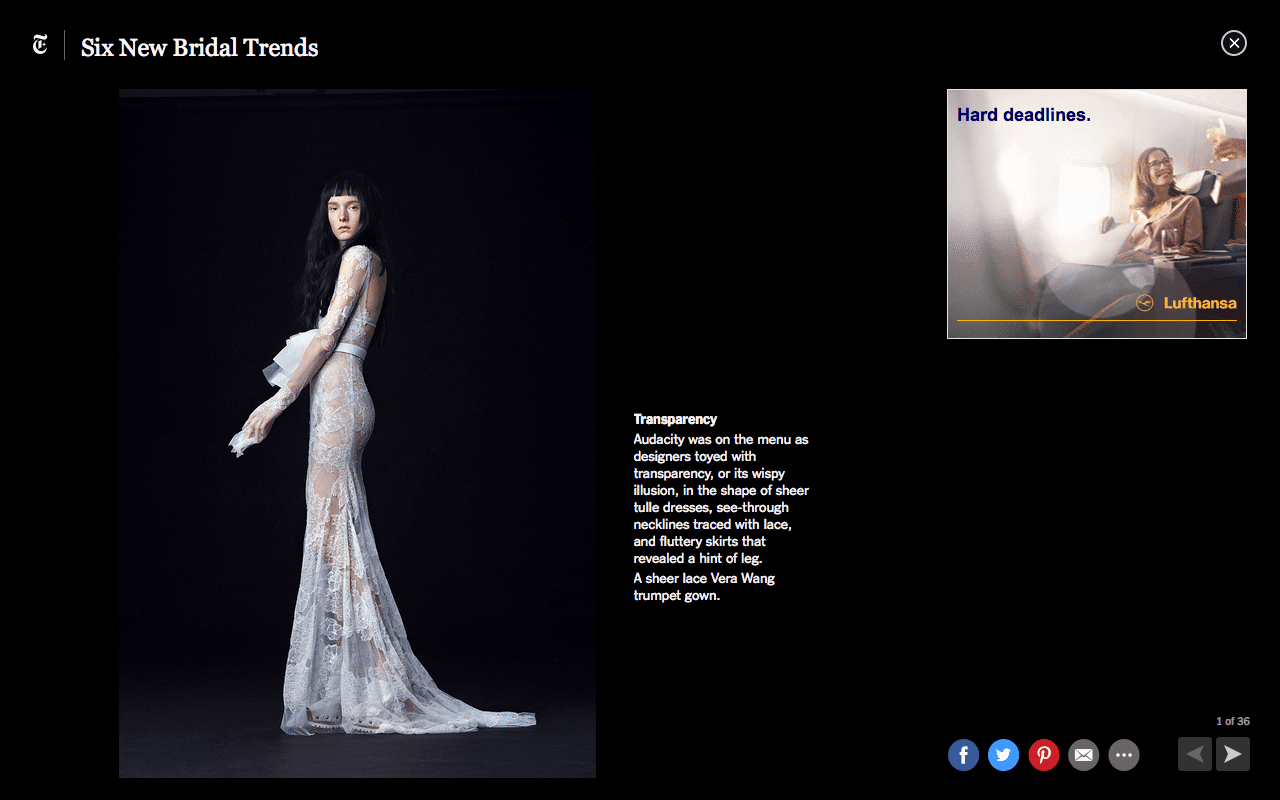Share the slideshow on Twitter
The image size is (1280, 800).
[x=1003, y=755]
